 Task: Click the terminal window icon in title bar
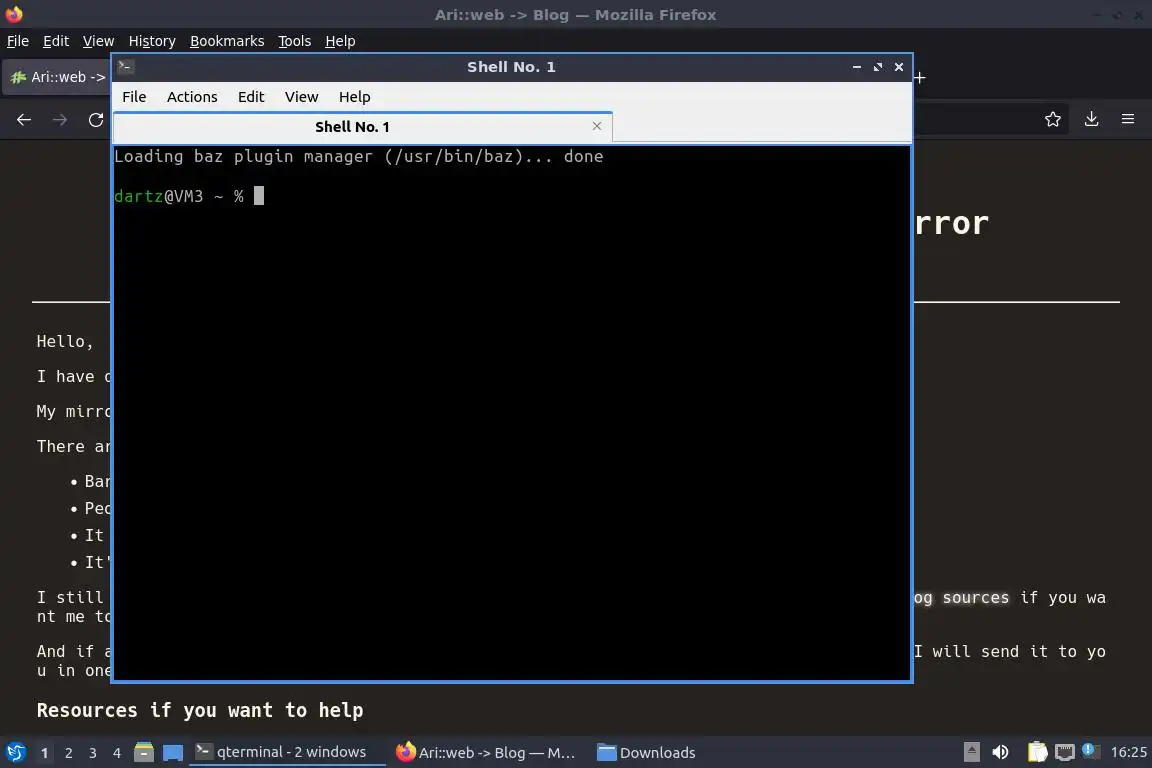[x=125, y=67]
